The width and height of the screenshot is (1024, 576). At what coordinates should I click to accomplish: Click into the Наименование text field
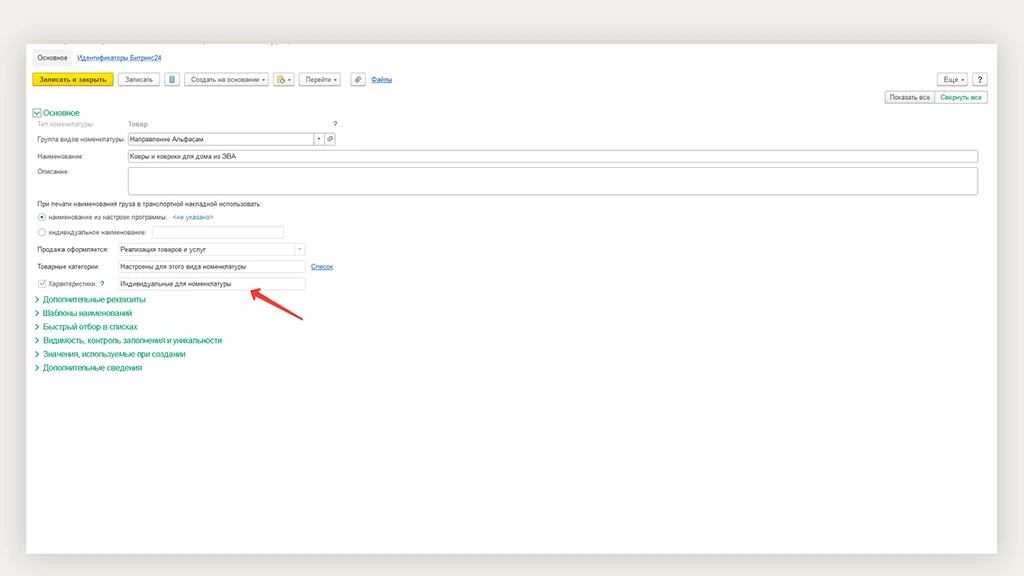pyautogui.click(x=550, y=156)
